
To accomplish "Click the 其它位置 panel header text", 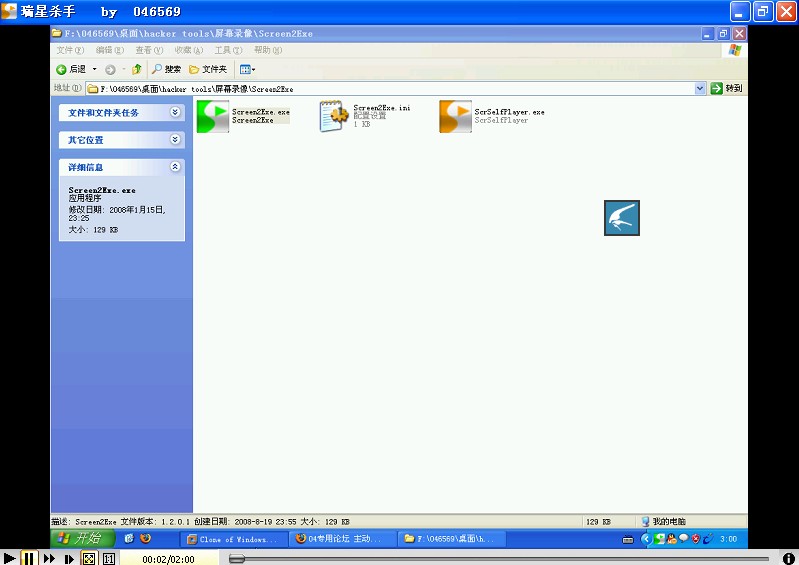I will point(86,140).
